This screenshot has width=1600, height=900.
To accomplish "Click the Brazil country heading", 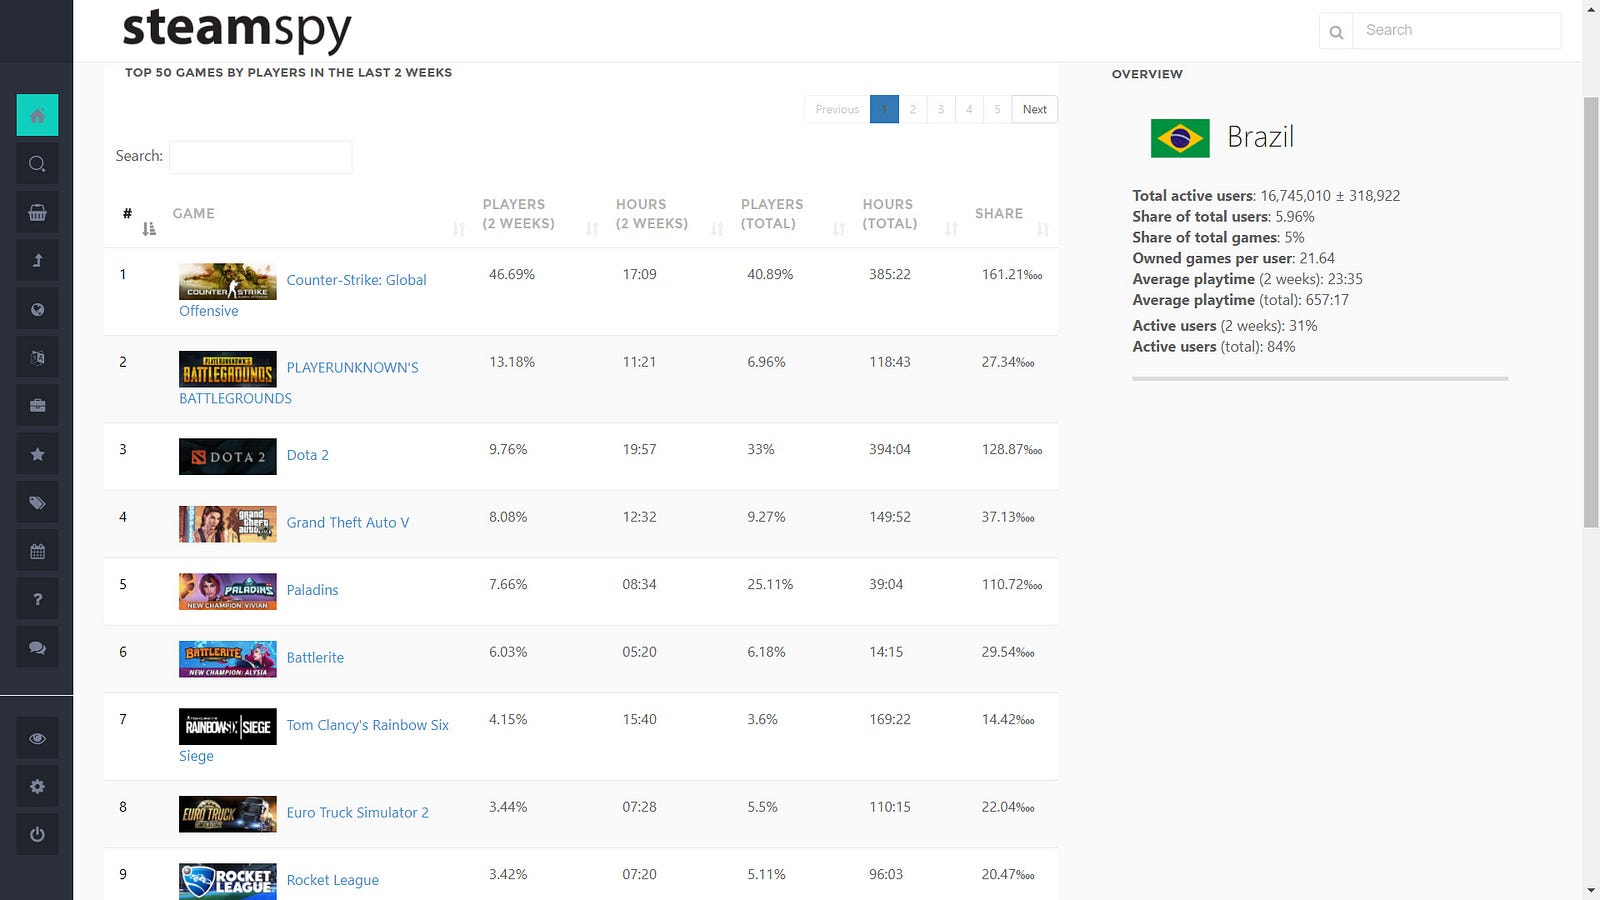I will [x=1260, y=137].
